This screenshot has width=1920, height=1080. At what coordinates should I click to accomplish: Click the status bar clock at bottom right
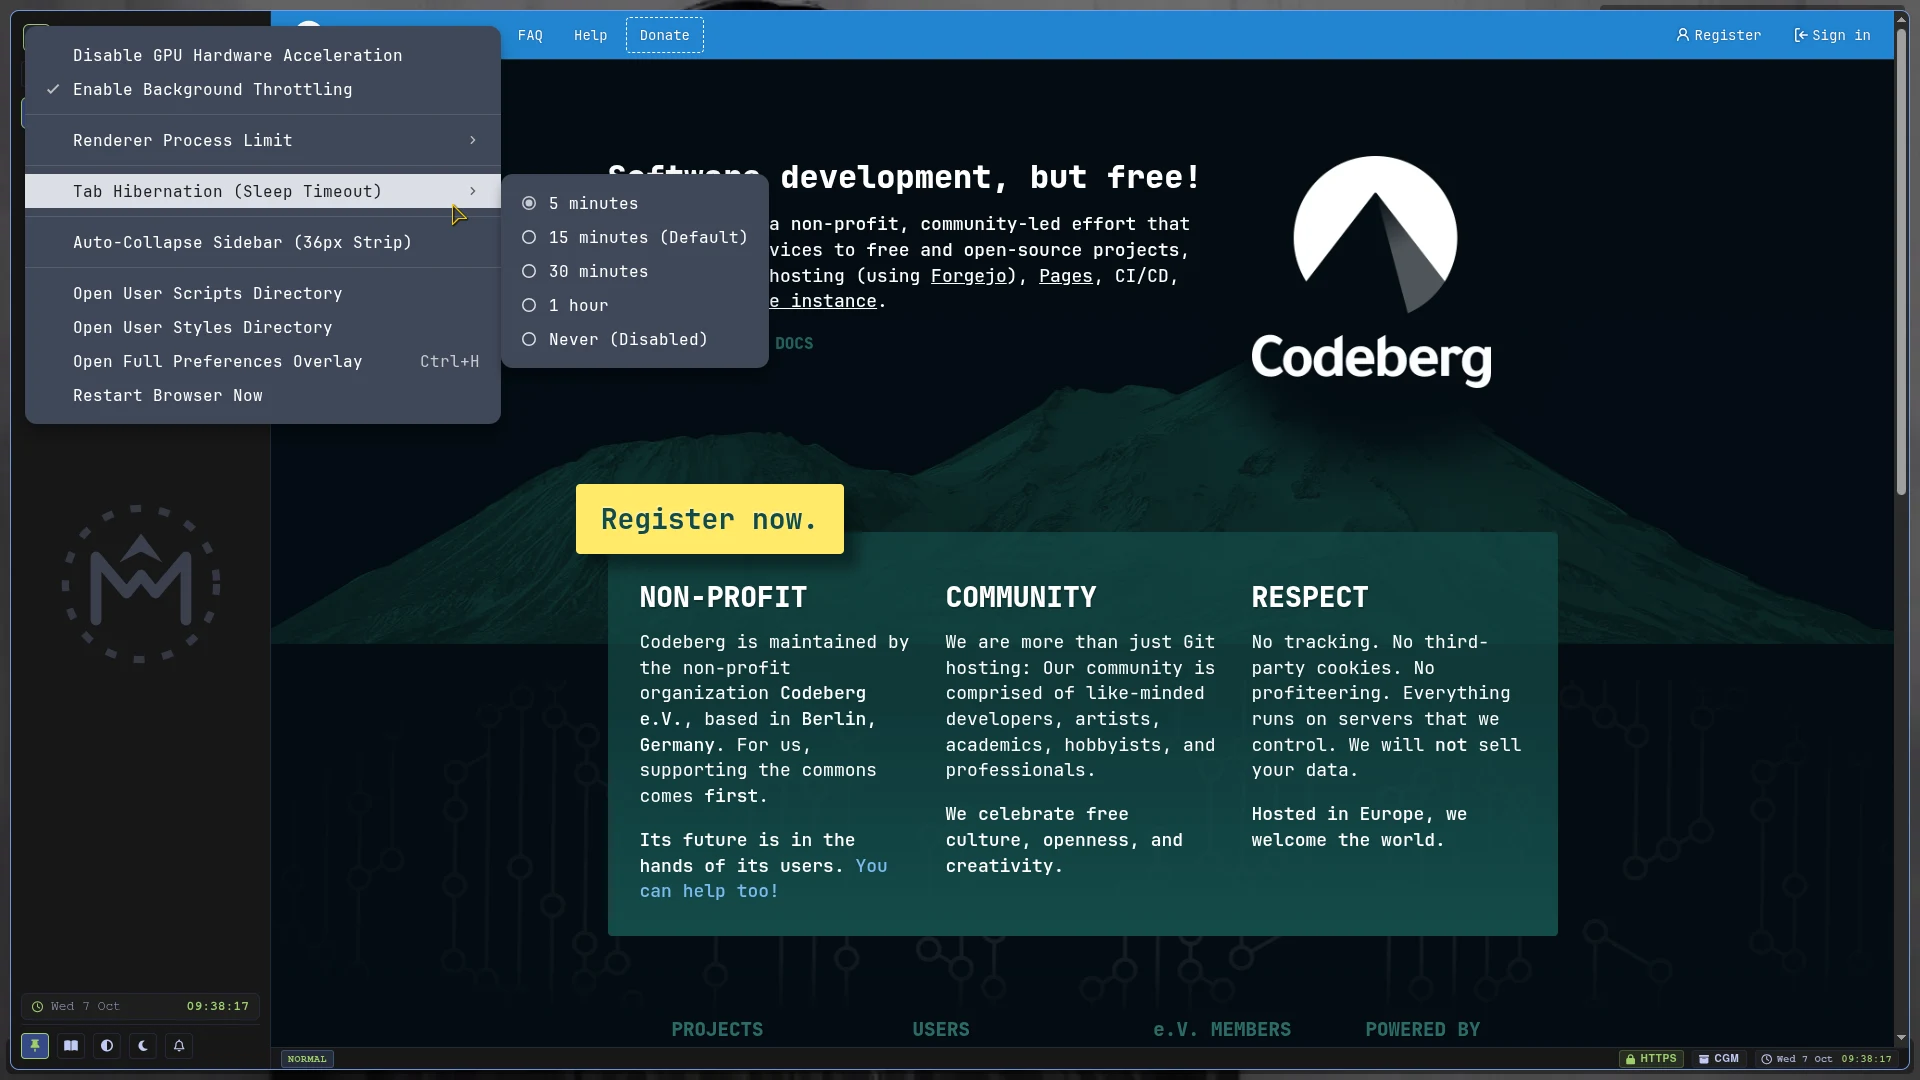pos(1826,1058)
